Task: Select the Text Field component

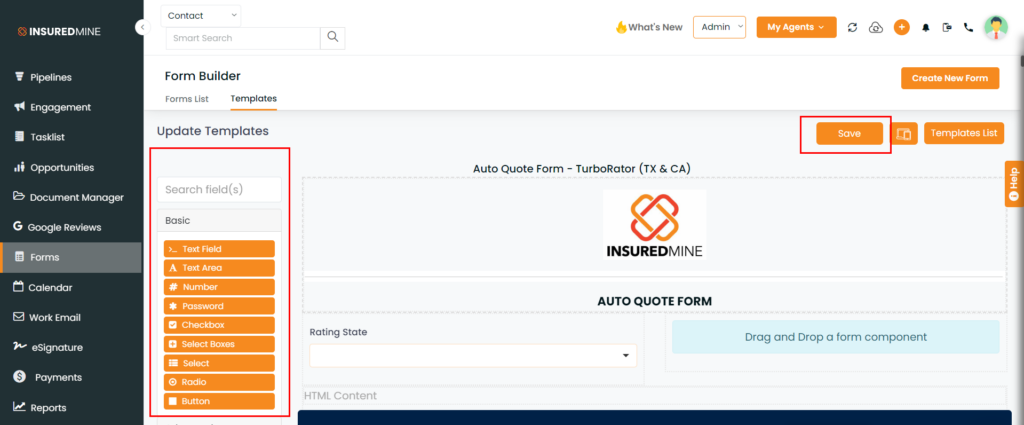Action: pos(219,249)
